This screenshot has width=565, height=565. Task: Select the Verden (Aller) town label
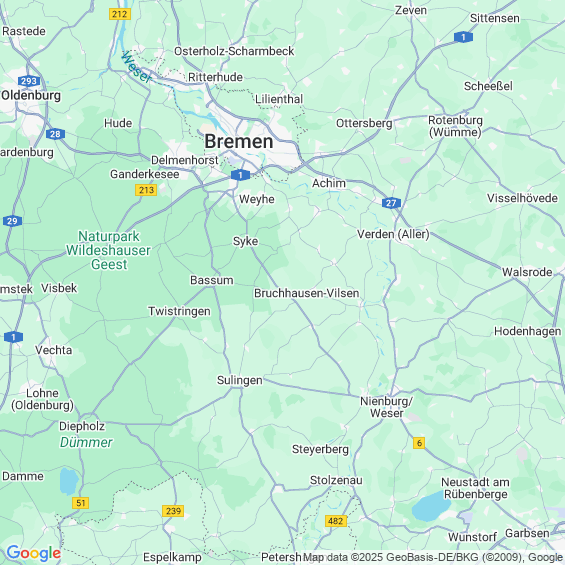393,234
